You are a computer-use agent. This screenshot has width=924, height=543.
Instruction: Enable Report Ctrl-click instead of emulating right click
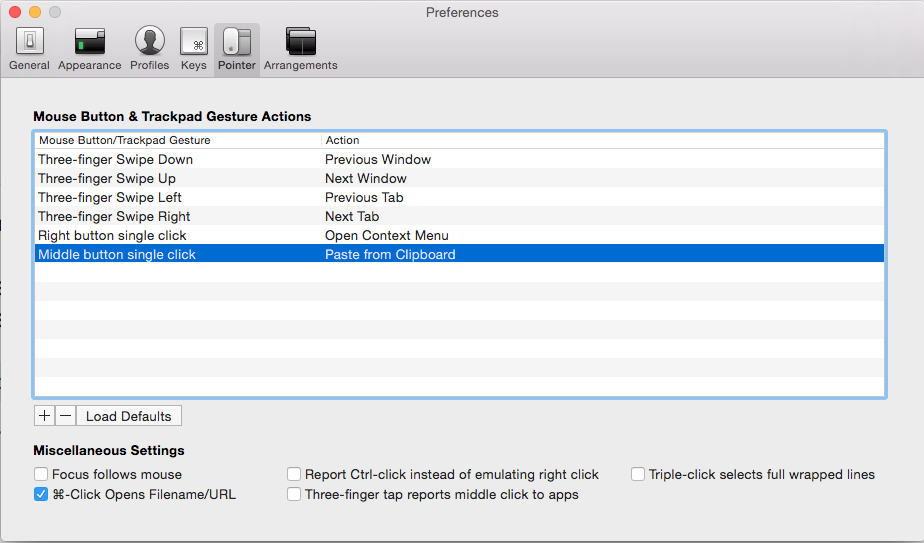(294, 475)
